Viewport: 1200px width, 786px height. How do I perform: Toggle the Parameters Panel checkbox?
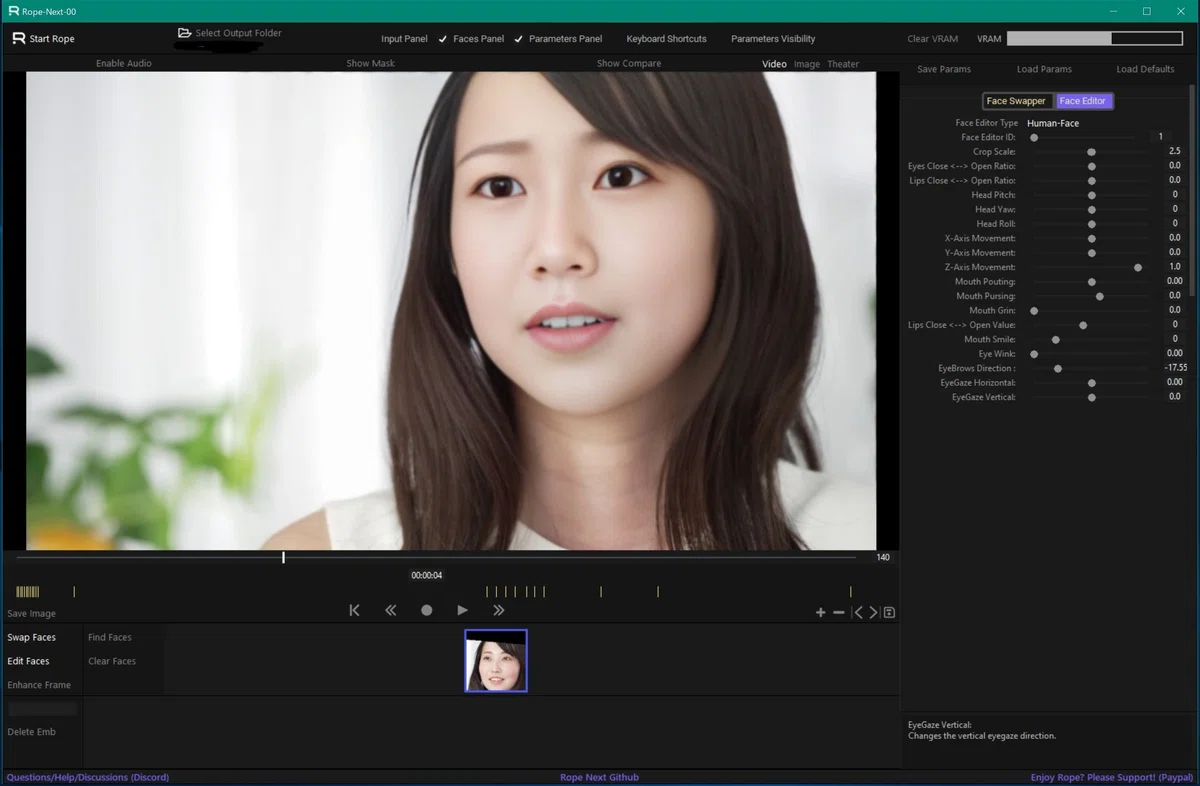point(518,39)
